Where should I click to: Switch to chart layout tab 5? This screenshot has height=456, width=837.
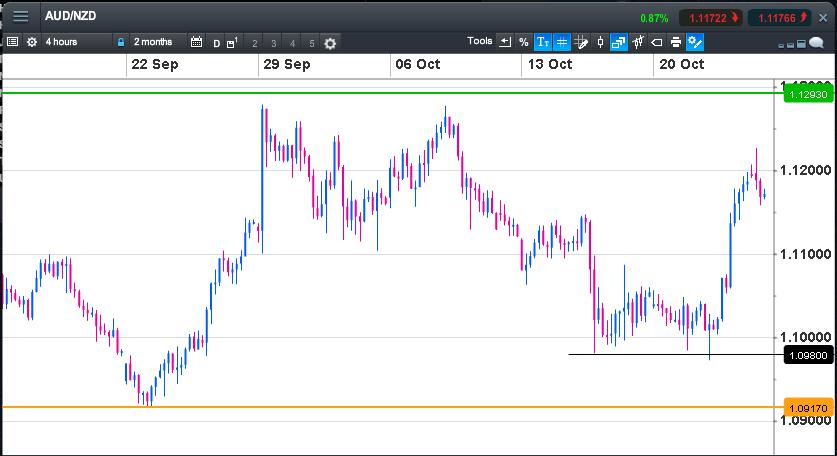pyautogui.click(x=312, y=43)
